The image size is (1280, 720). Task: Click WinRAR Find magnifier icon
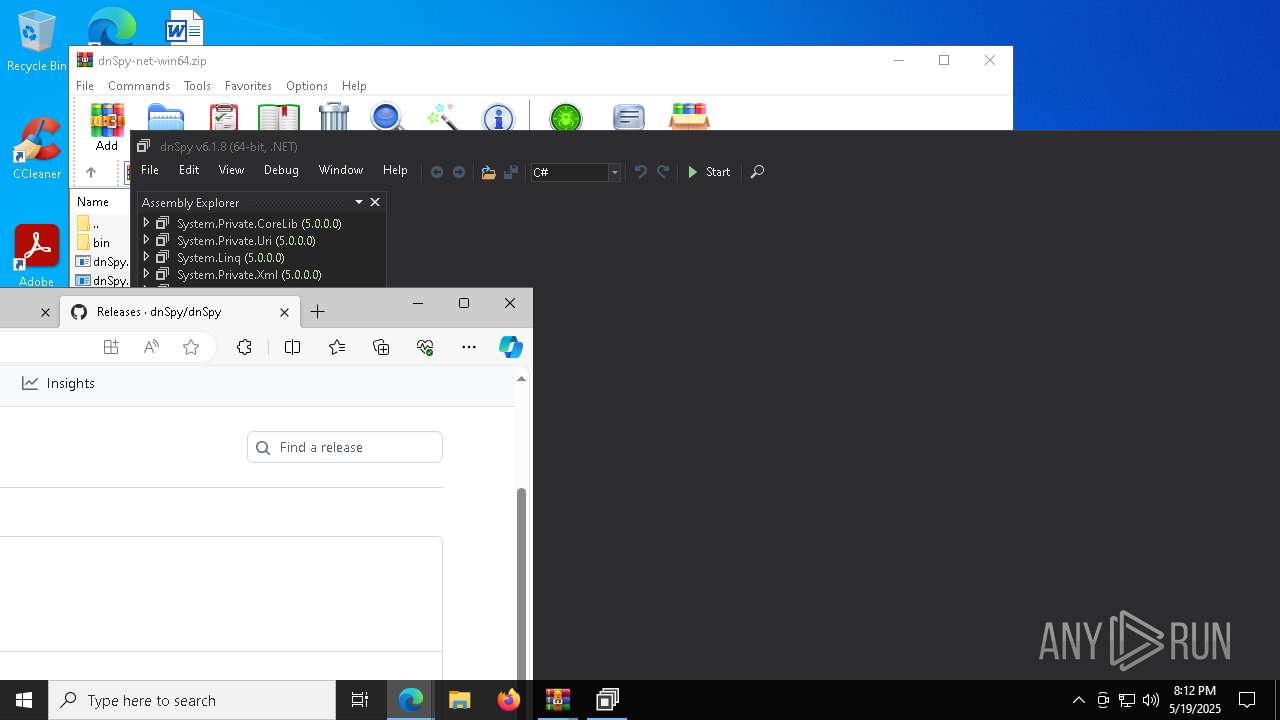click(x=387, y=117)
